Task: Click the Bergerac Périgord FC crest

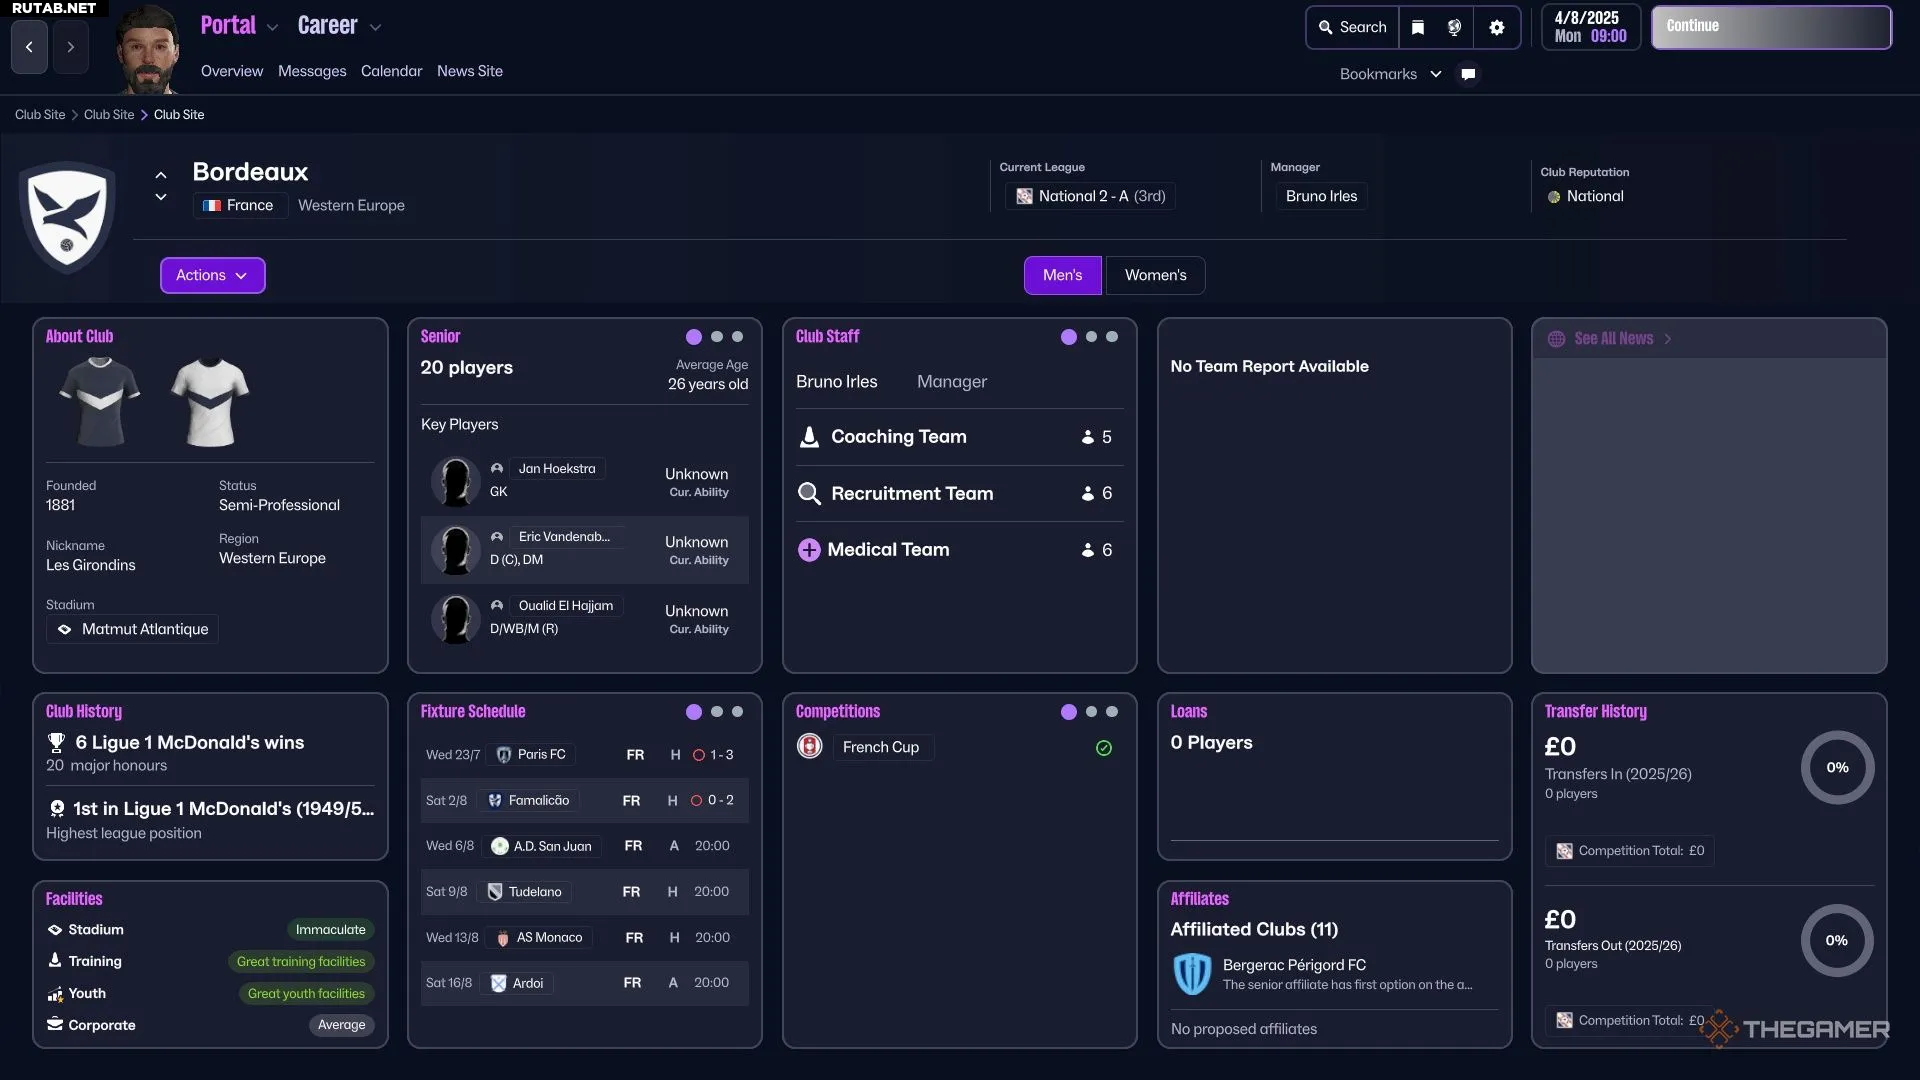Action: pos(1192,973)
